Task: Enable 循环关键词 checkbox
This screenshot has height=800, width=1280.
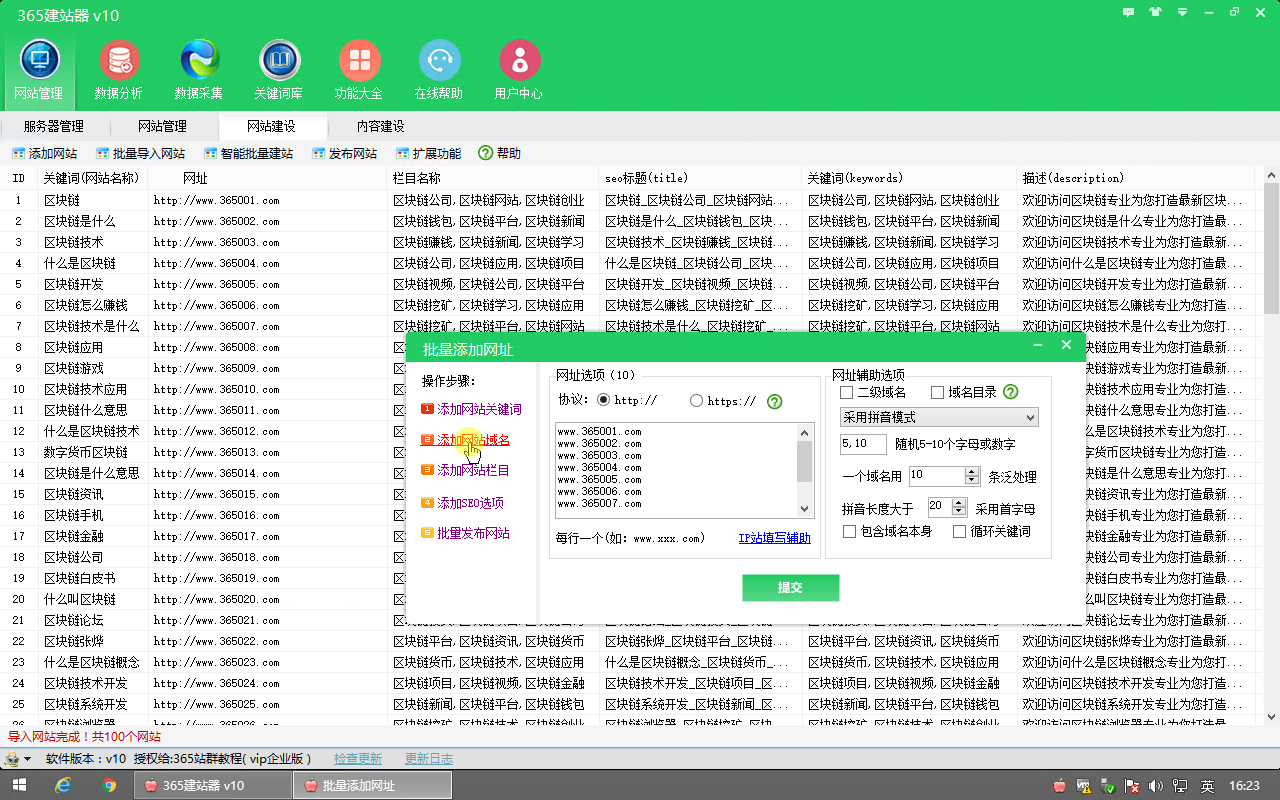Action: click(960, 531)
